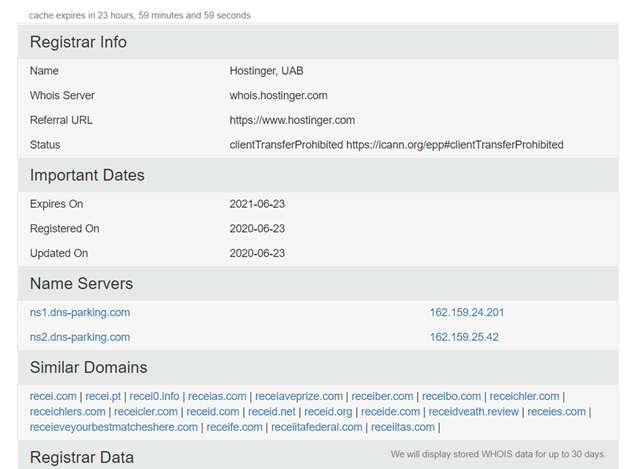The height and width of the screenshot is (469, 624).
Task: Open similar domain receid.org
Action: [x=328, y=411]
